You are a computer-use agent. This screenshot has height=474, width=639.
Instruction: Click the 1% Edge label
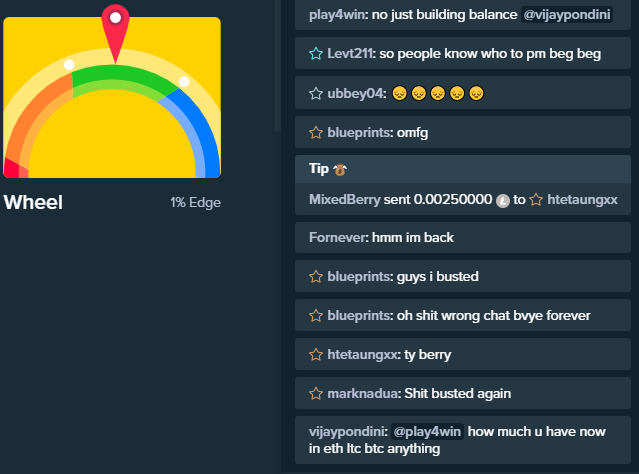[196, 203]
